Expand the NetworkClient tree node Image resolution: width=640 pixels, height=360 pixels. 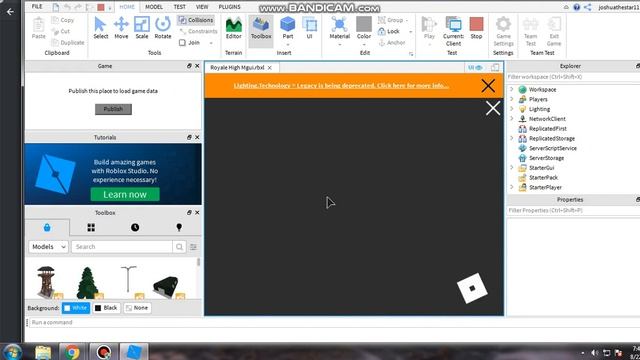coord(511,118)
